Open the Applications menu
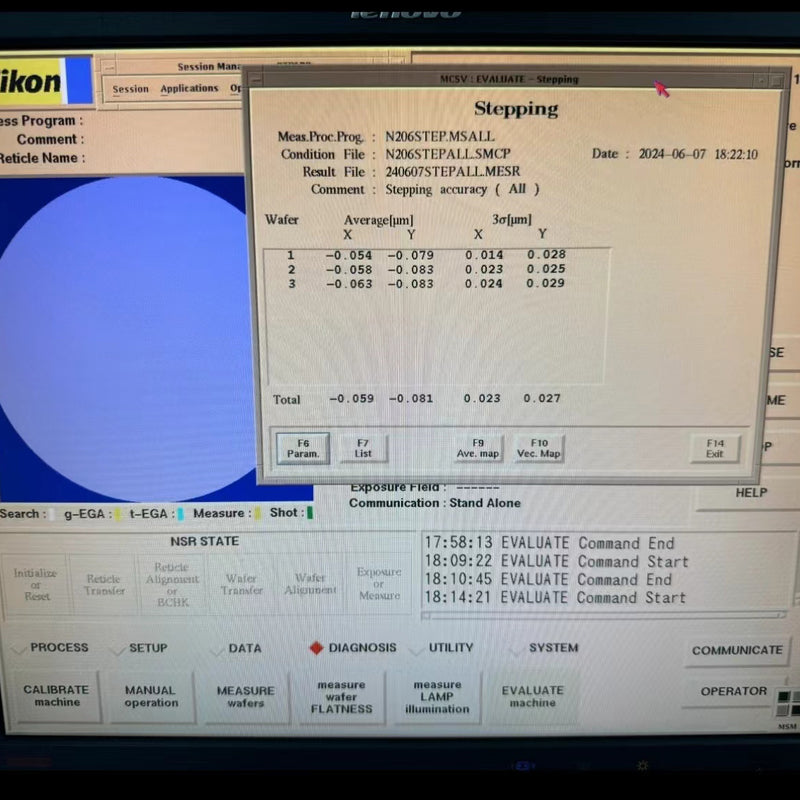Screen dimensions: 800x800 click(189, 89)
